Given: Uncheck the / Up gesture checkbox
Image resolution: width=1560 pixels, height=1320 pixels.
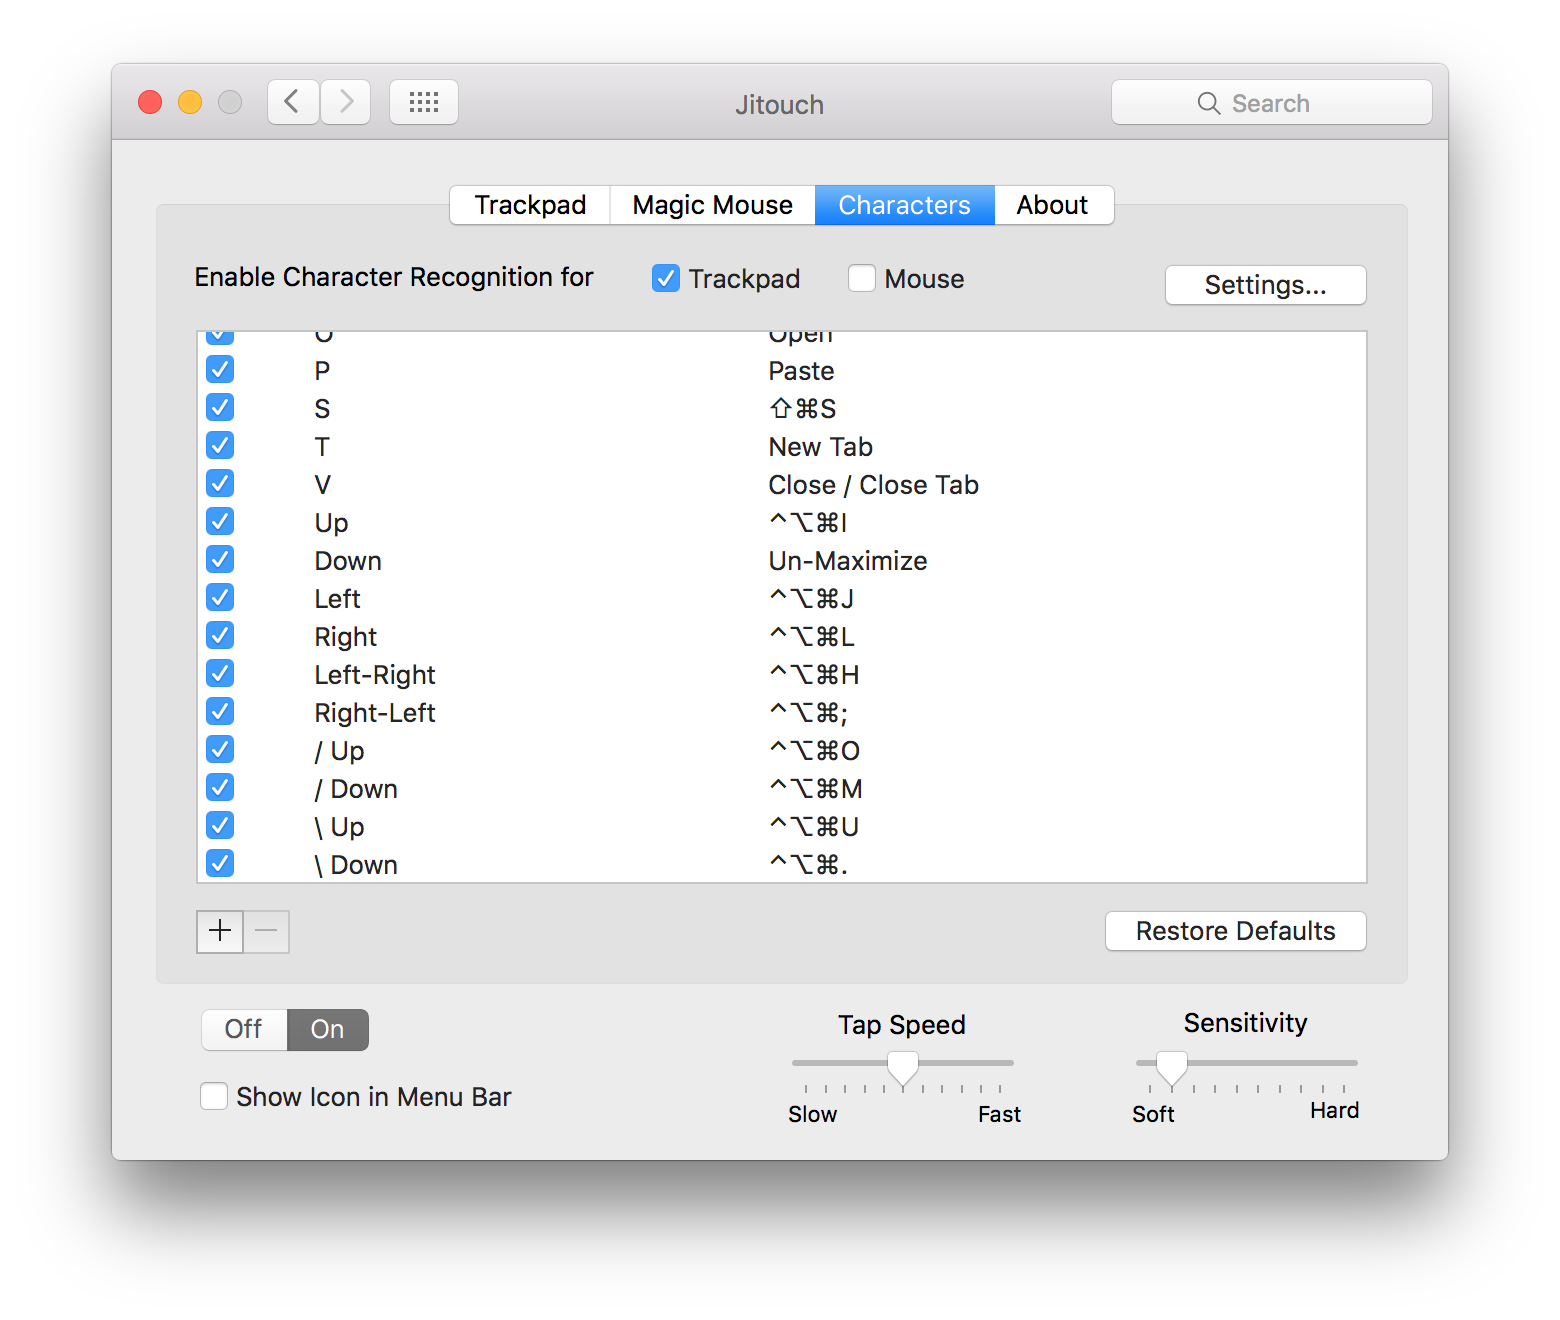Looking at the screenshot, I should 220,750.
